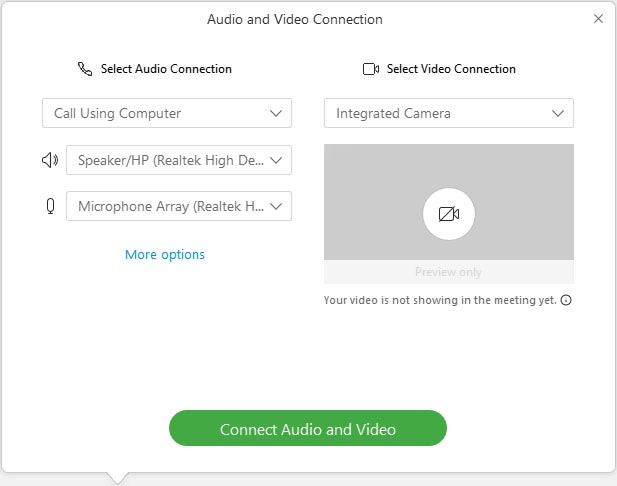The width and height of the screenshot is (617, 486).
Task: Click the info icon after the video notice
Action: coord(566,300)
